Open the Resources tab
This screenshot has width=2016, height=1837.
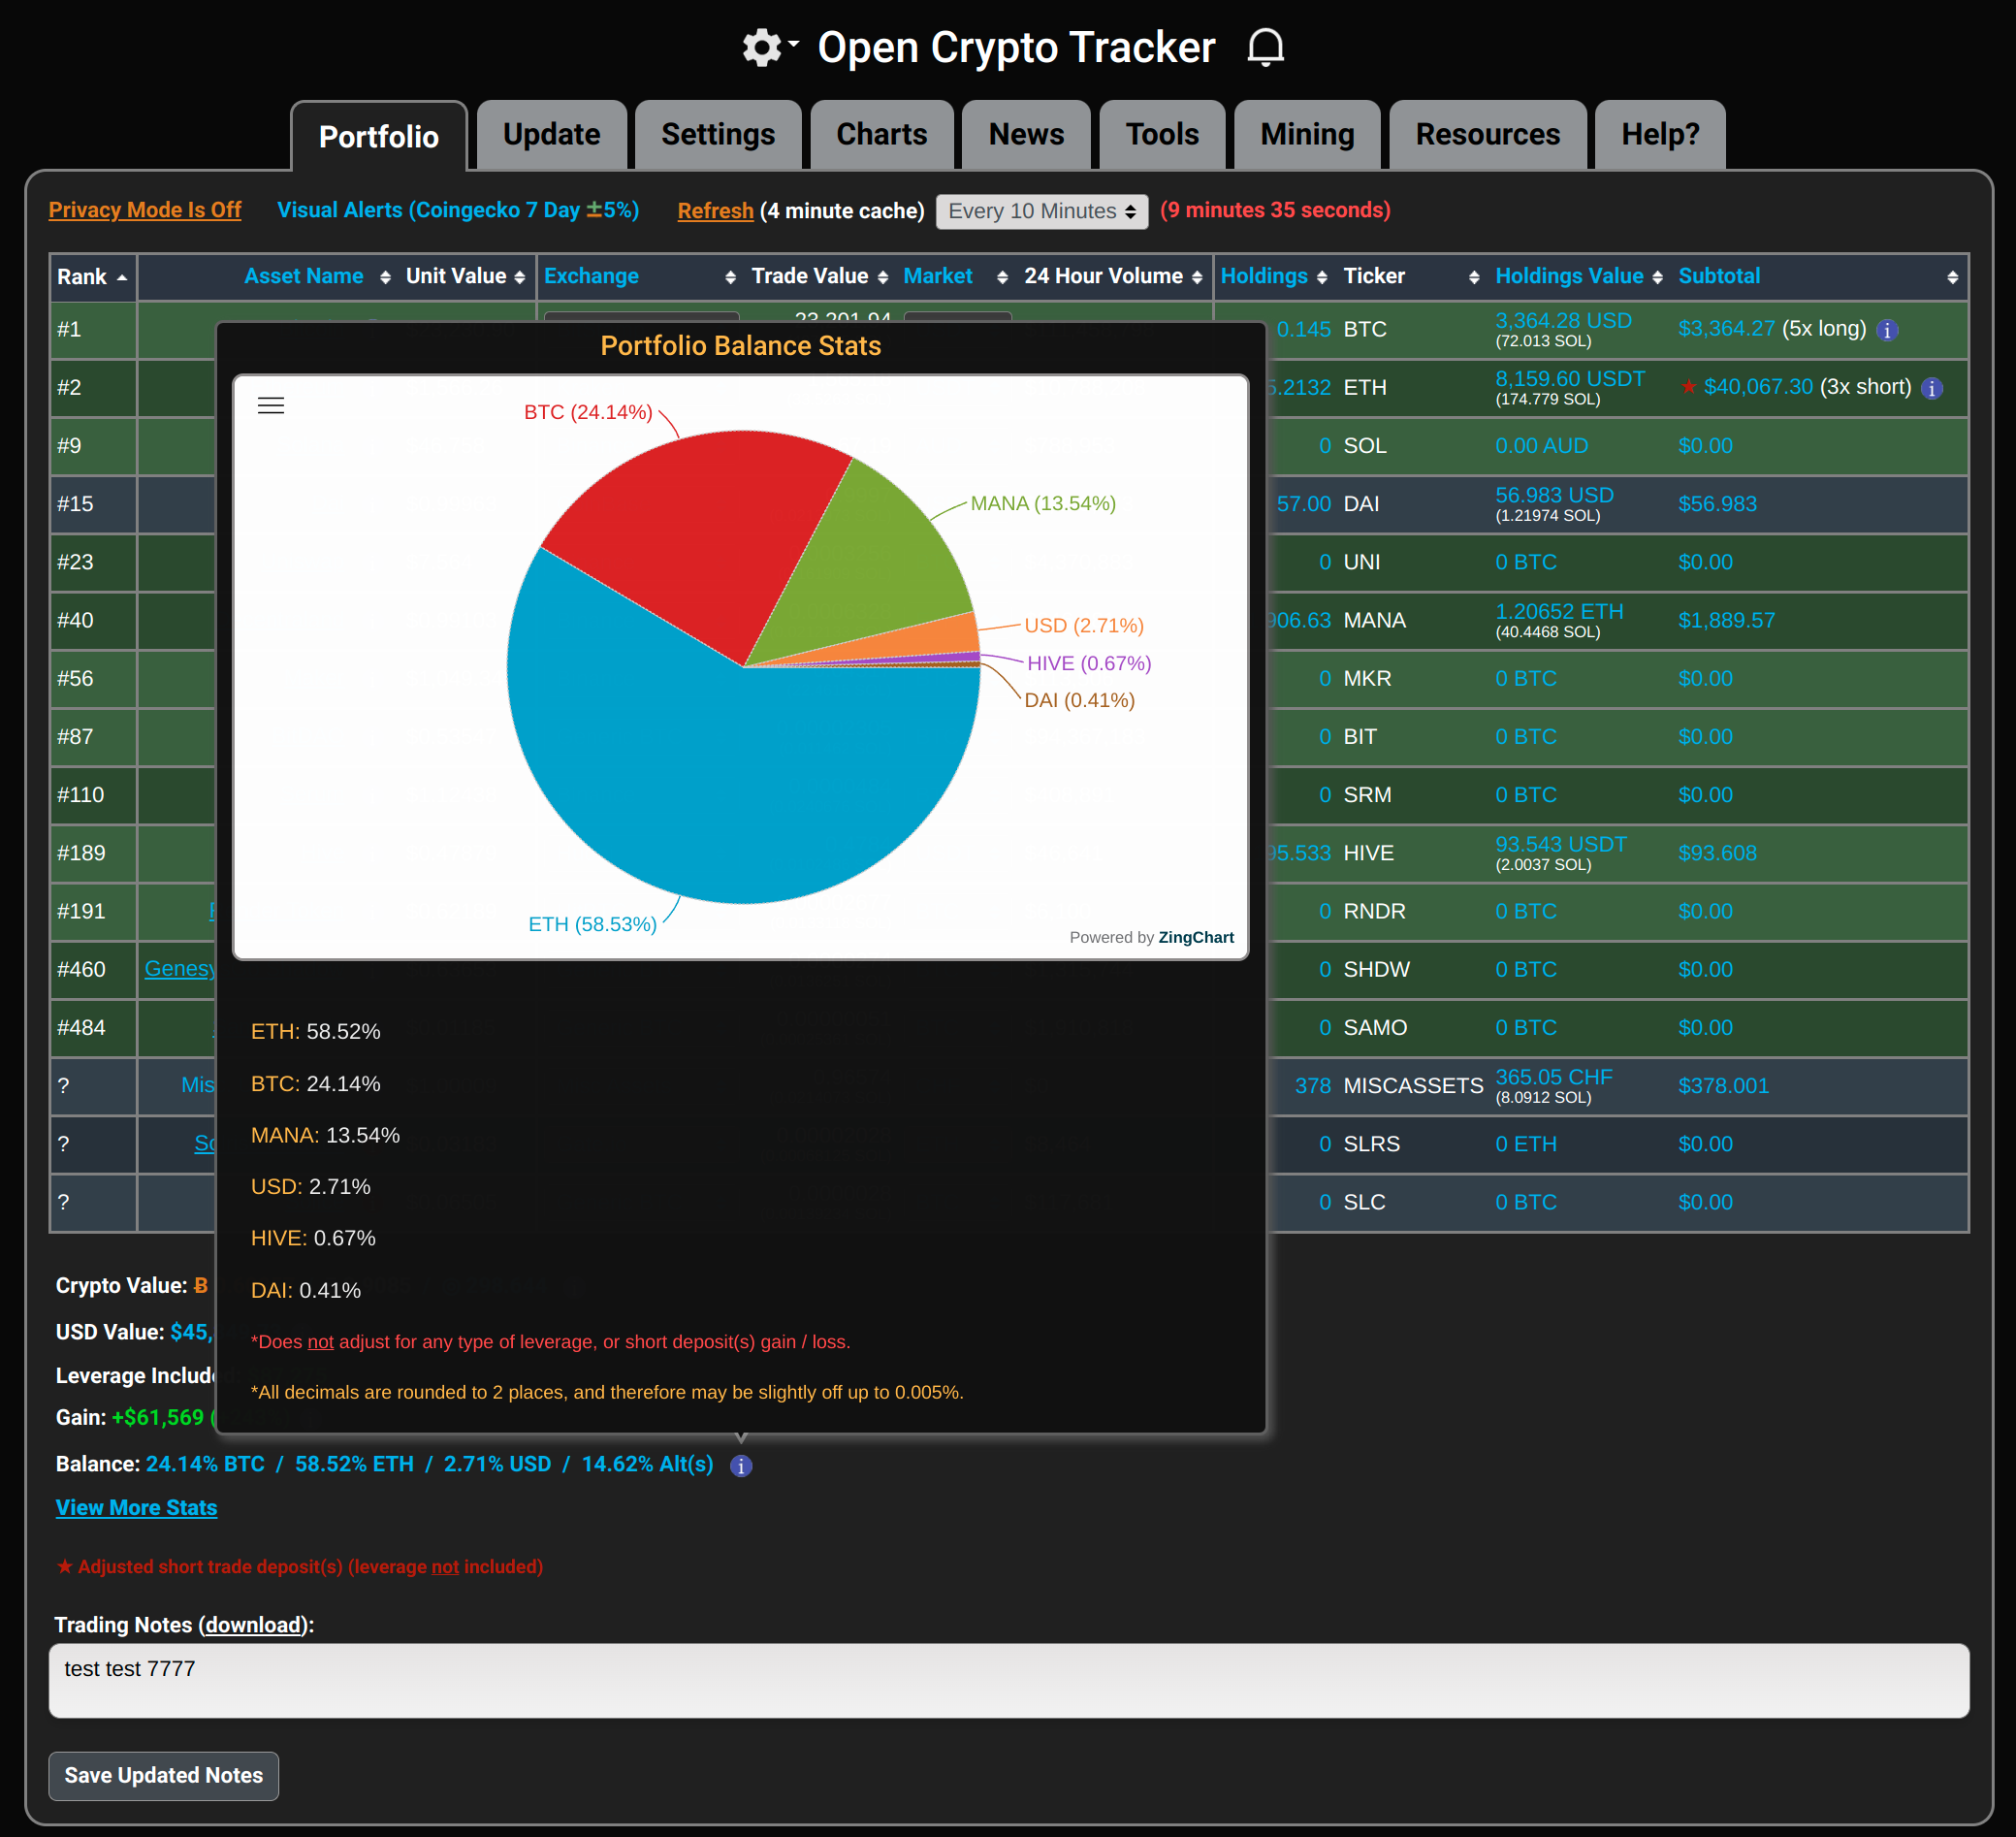(1487, 134)
